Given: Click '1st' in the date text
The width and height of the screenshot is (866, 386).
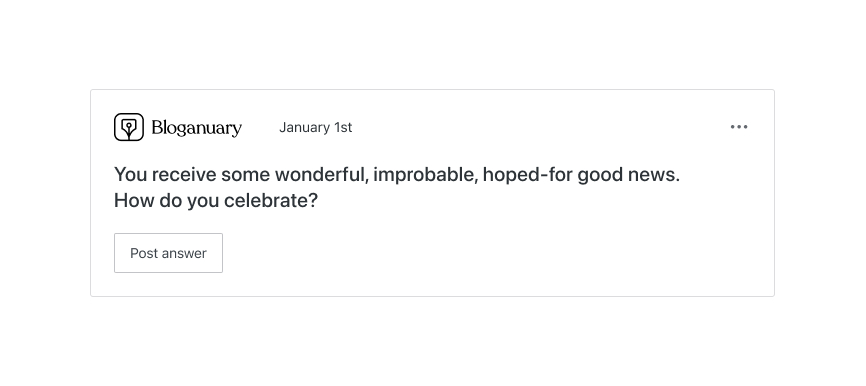Looking at the screenshot, I should coord(343,128).
